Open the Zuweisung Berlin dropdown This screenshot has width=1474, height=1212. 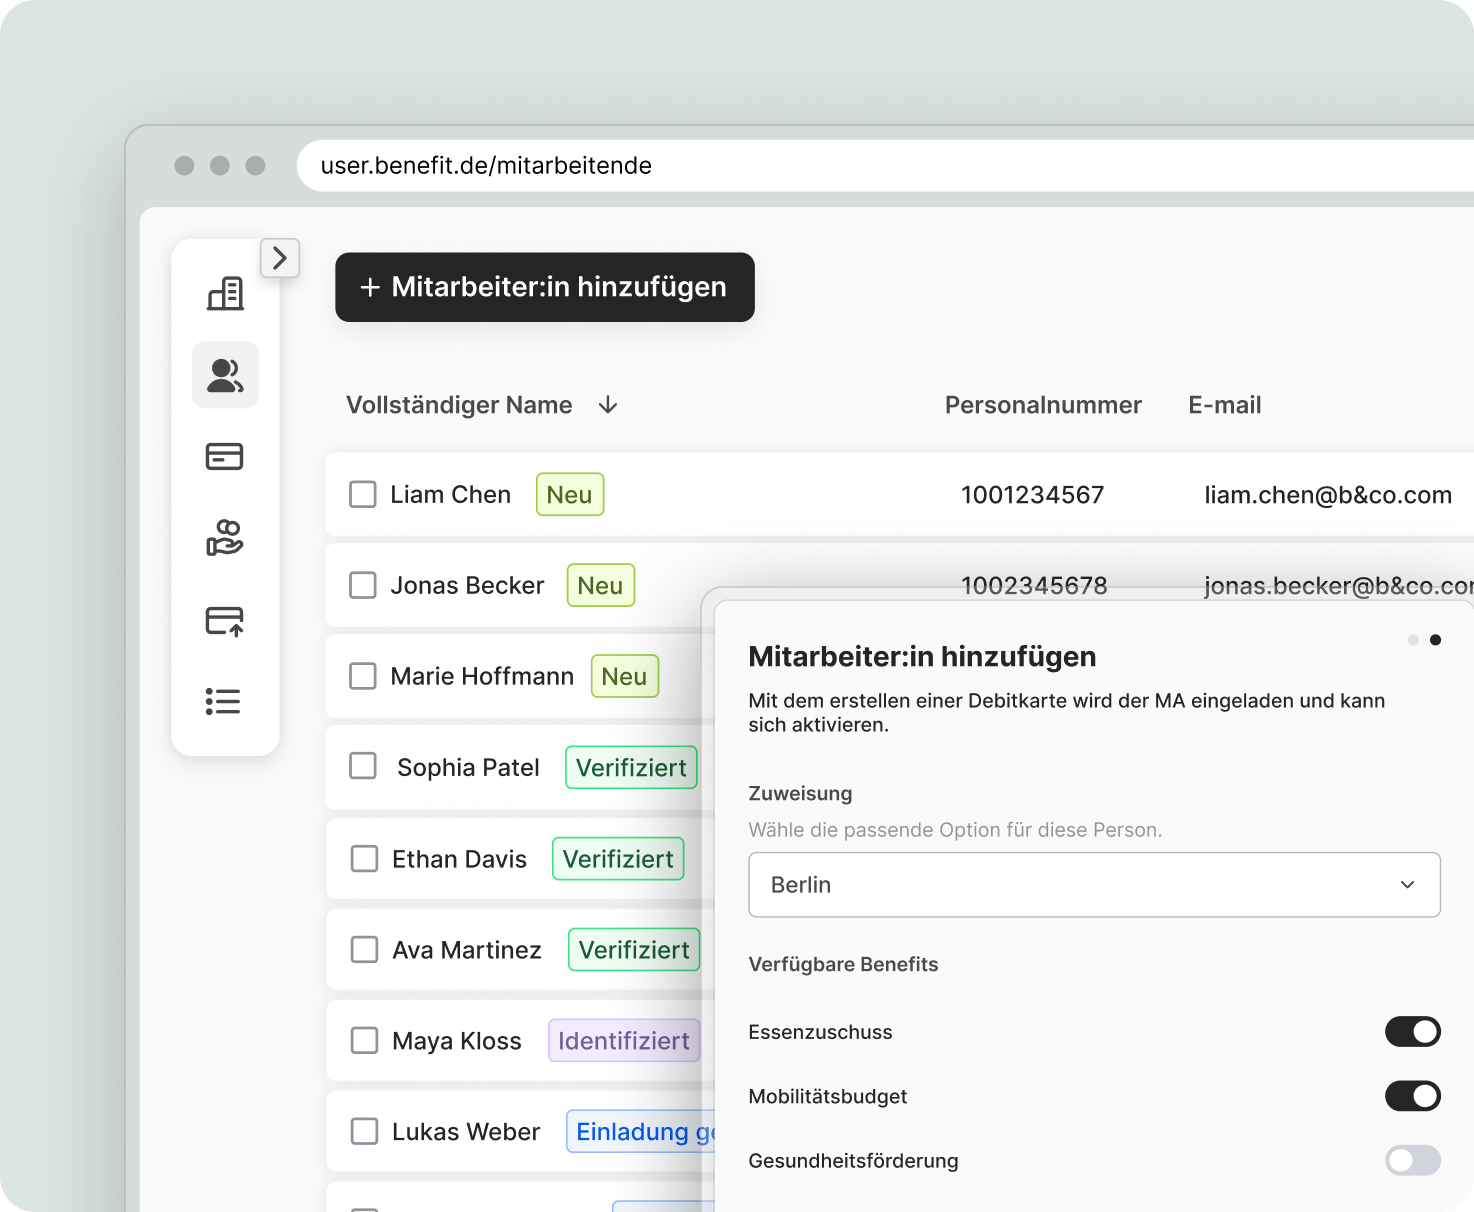coord(1094,885)
